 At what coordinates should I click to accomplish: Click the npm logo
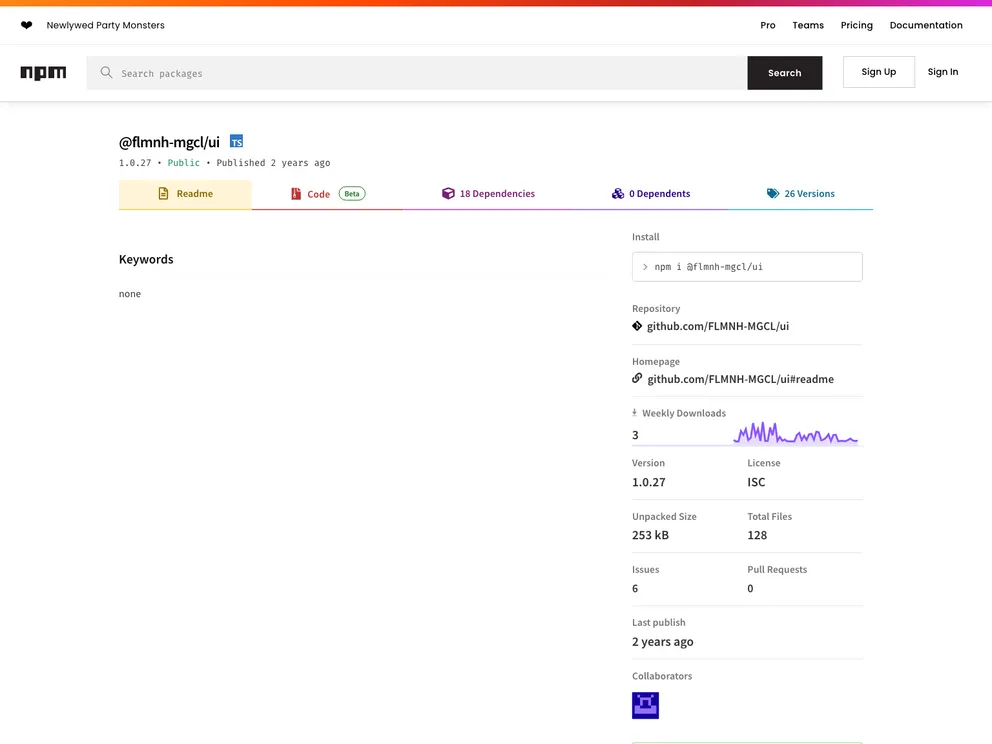pos(43,73)
